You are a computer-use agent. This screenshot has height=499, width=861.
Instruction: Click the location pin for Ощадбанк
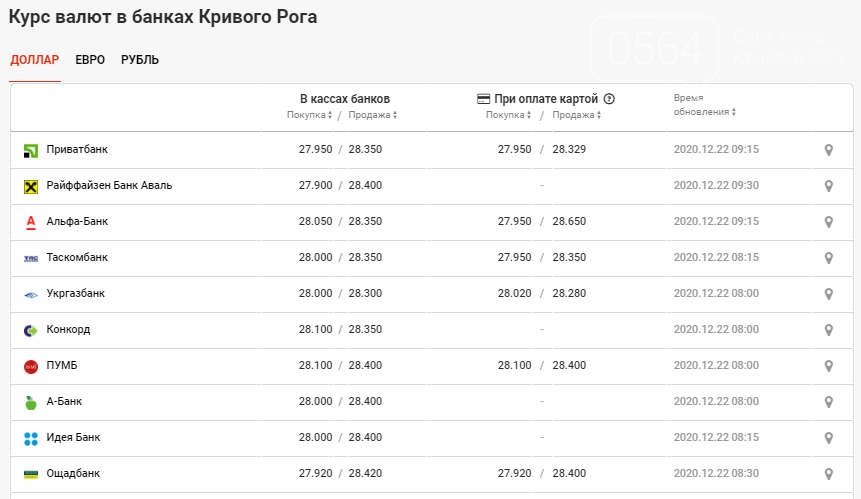[x=828, y=474]
